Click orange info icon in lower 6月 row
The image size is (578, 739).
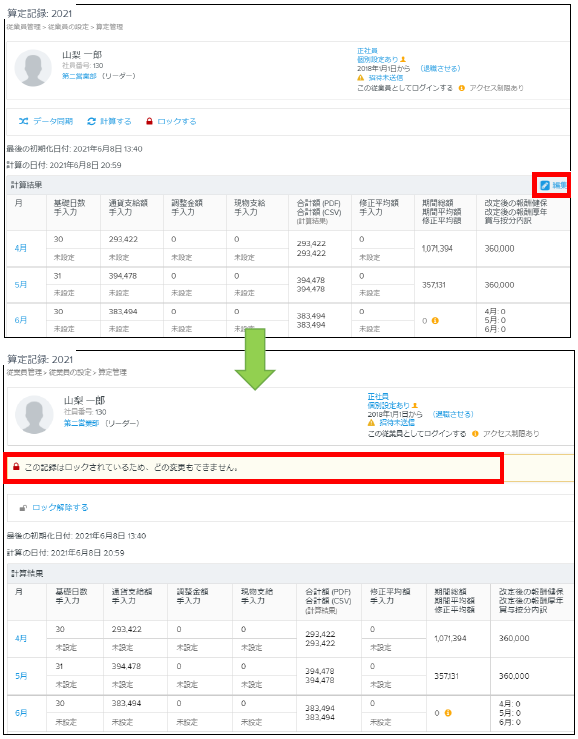point(448,713)
